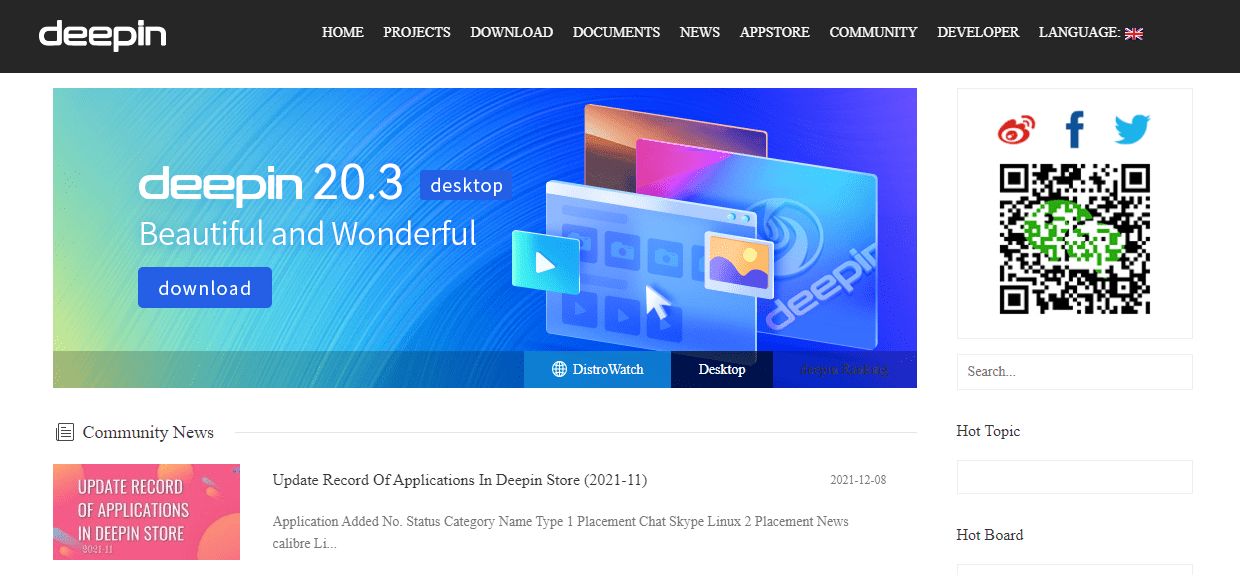
Task: Open the DOCUMENTS menu item
Action: coord(616,32)
